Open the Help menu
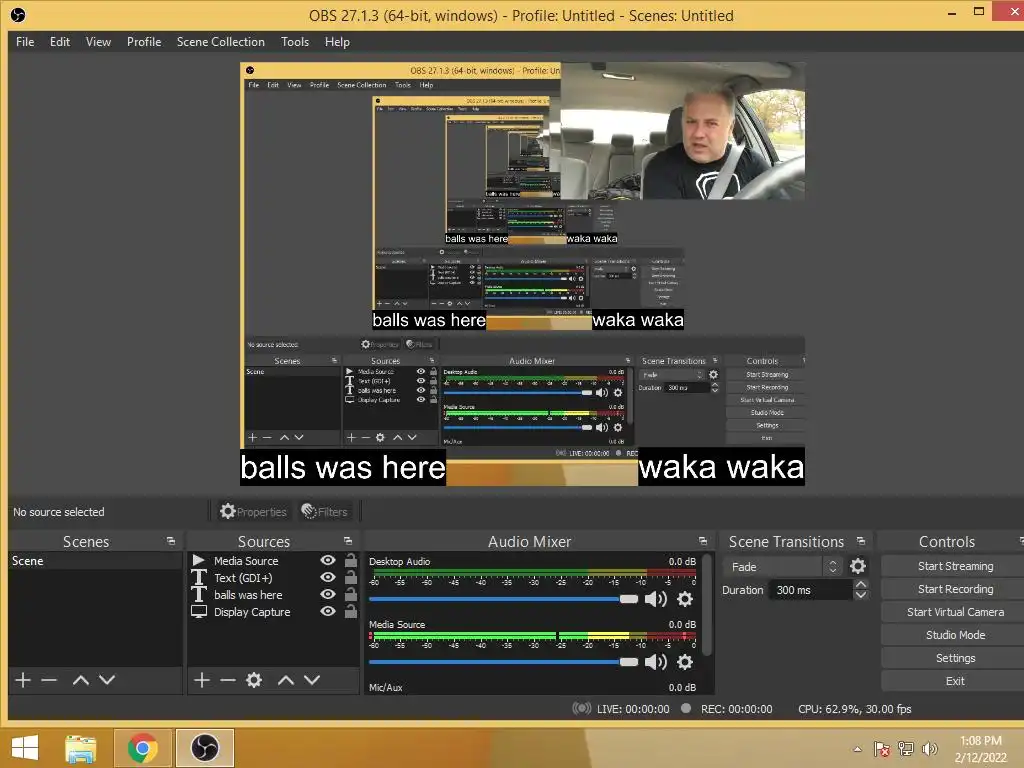Screen dimensions: 1024x768 click(x=337, y=42)
